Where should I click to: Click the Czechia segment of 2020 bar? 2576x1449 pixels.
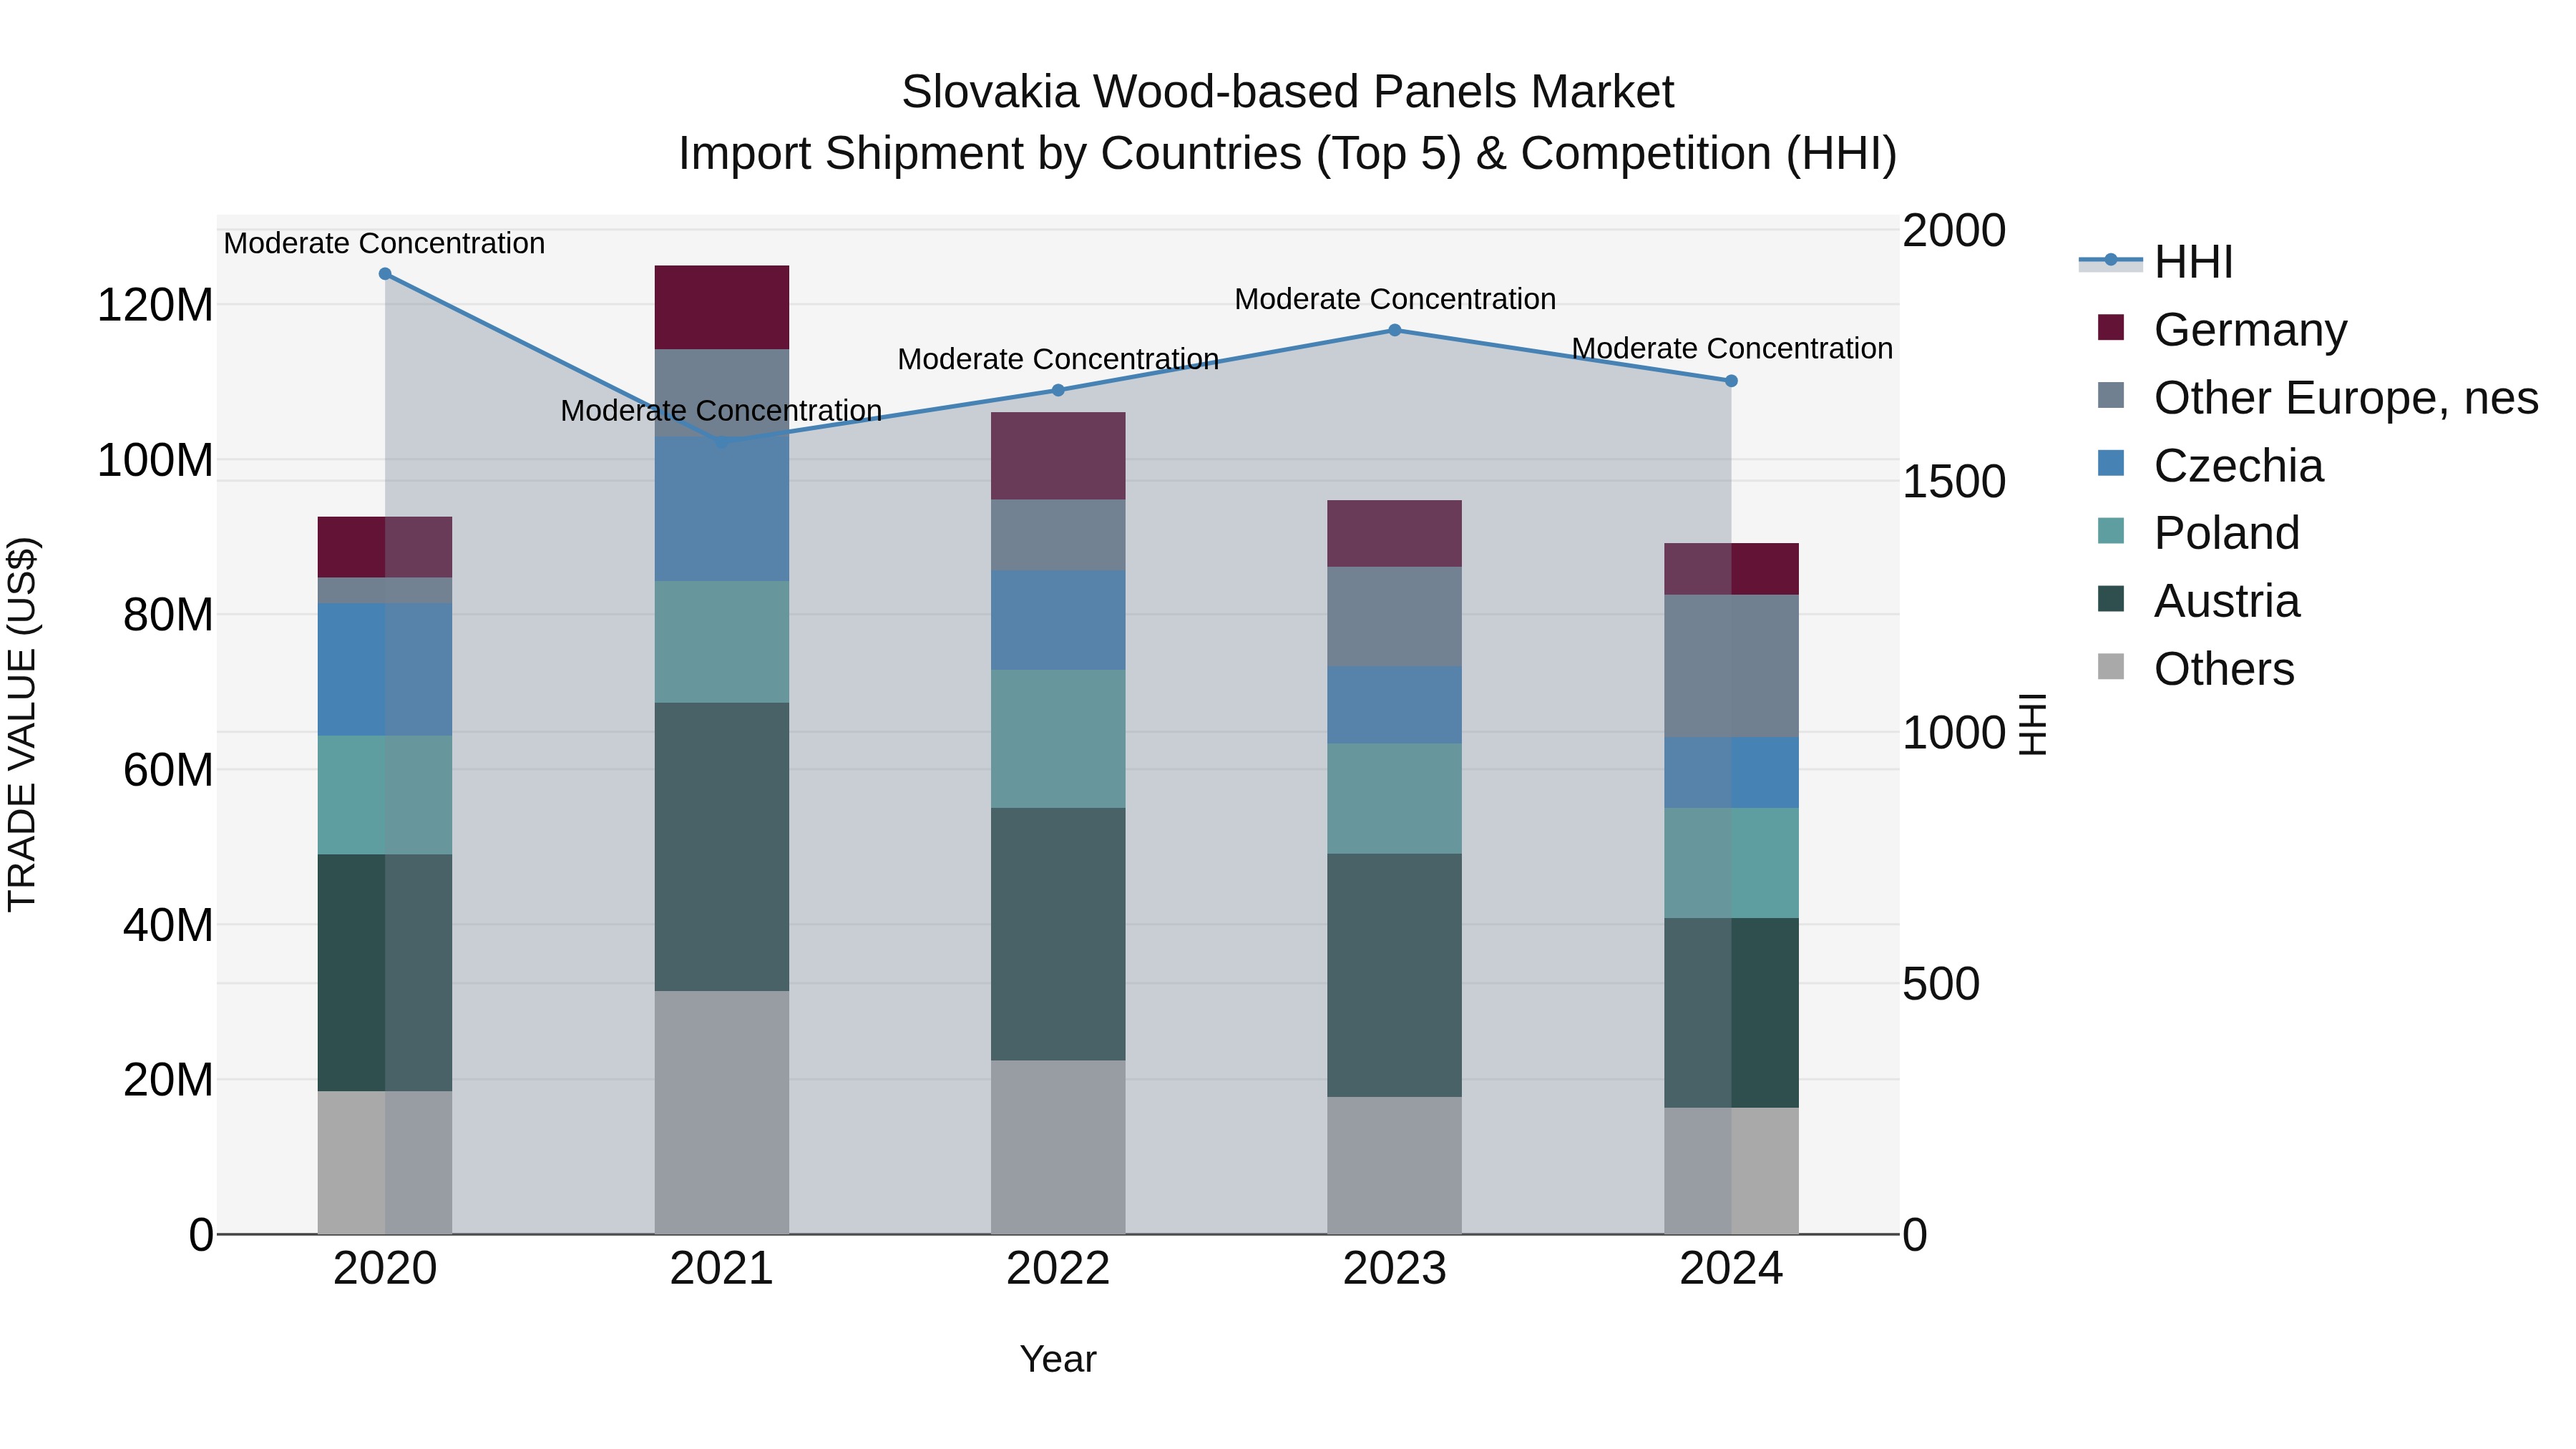[385, 670]
